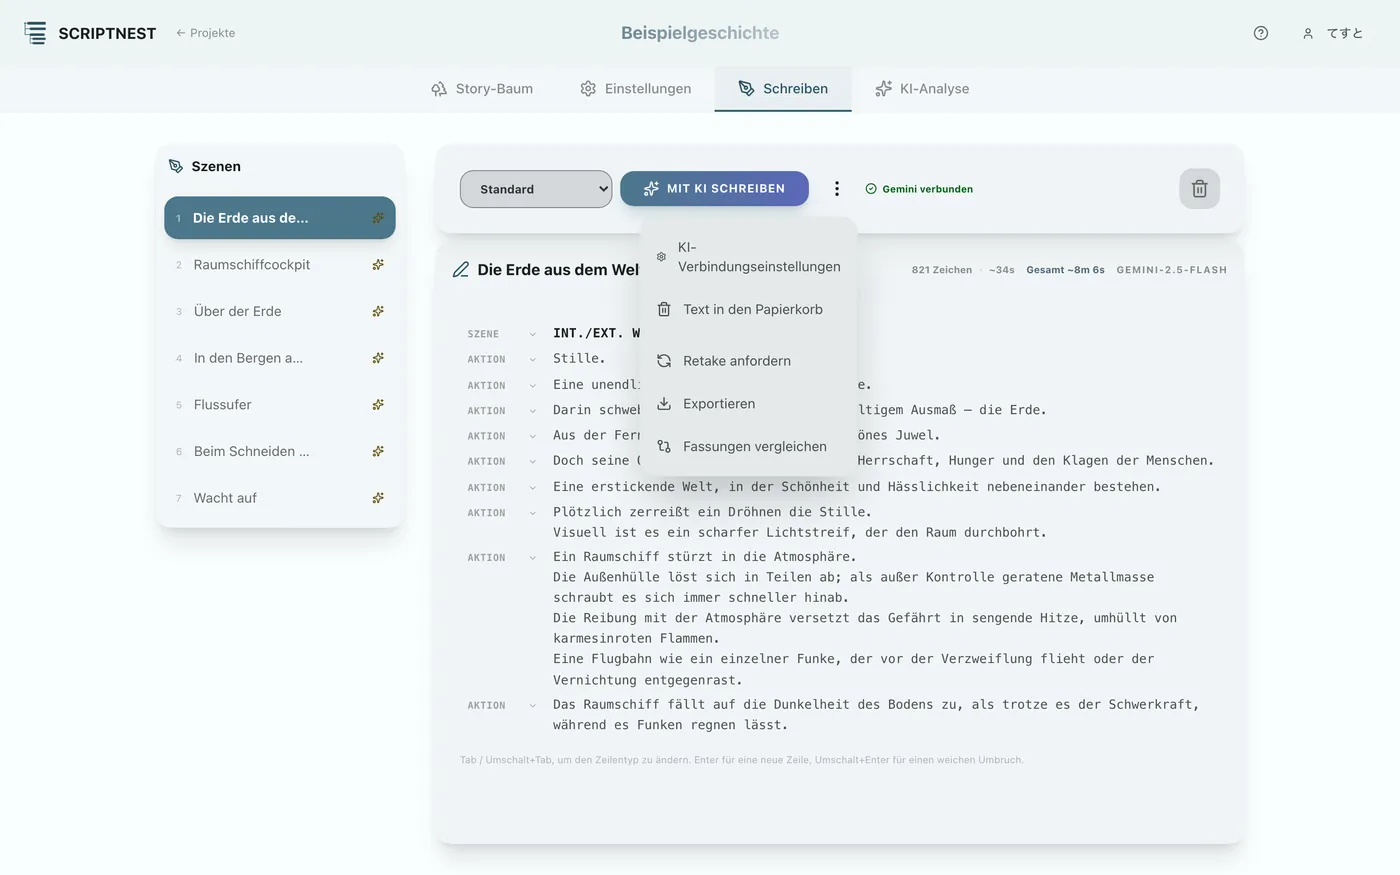Go back to Projekte
Screen dimensions: 1400x875
(x=205, y=33)
